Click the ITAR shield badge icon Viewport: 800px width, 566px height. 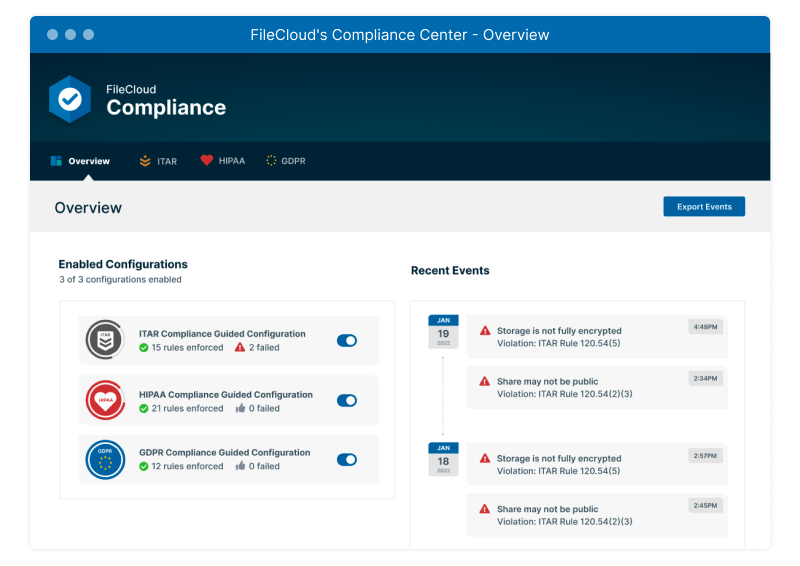pyautogui.click(x=105, y=339)
